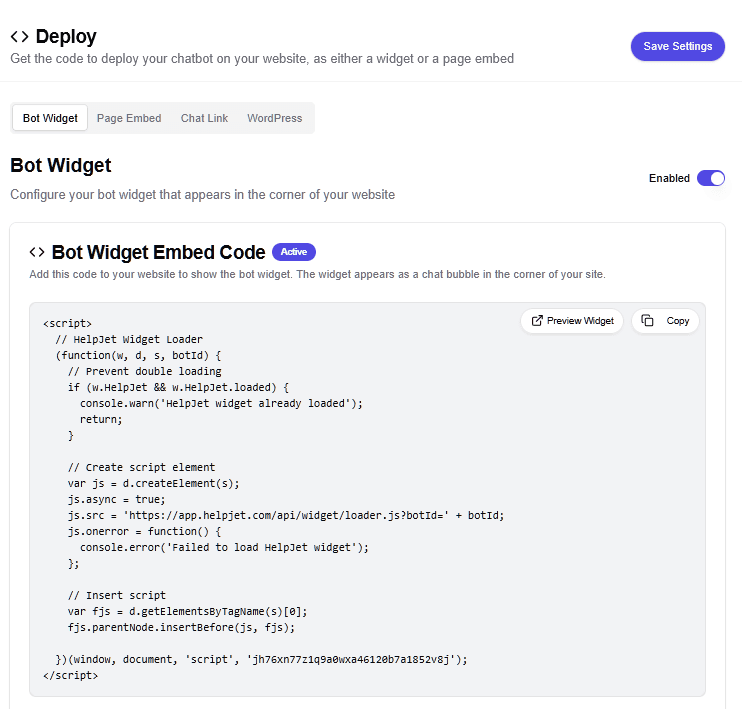Click the '// HelpJet Widget Loader' comment
This screenshot has width=742, height=709.
tap(129, 339)
